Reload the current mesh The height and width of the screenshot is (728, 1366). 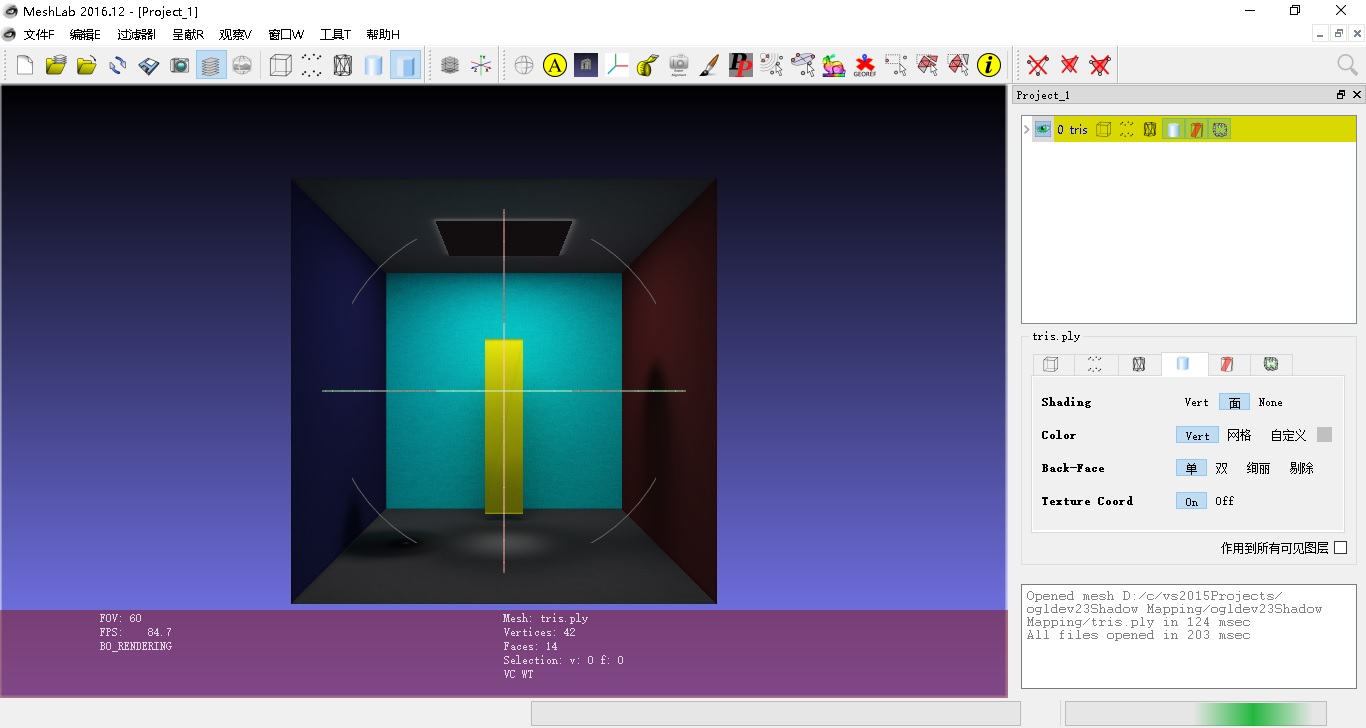[x=118, y=66]
